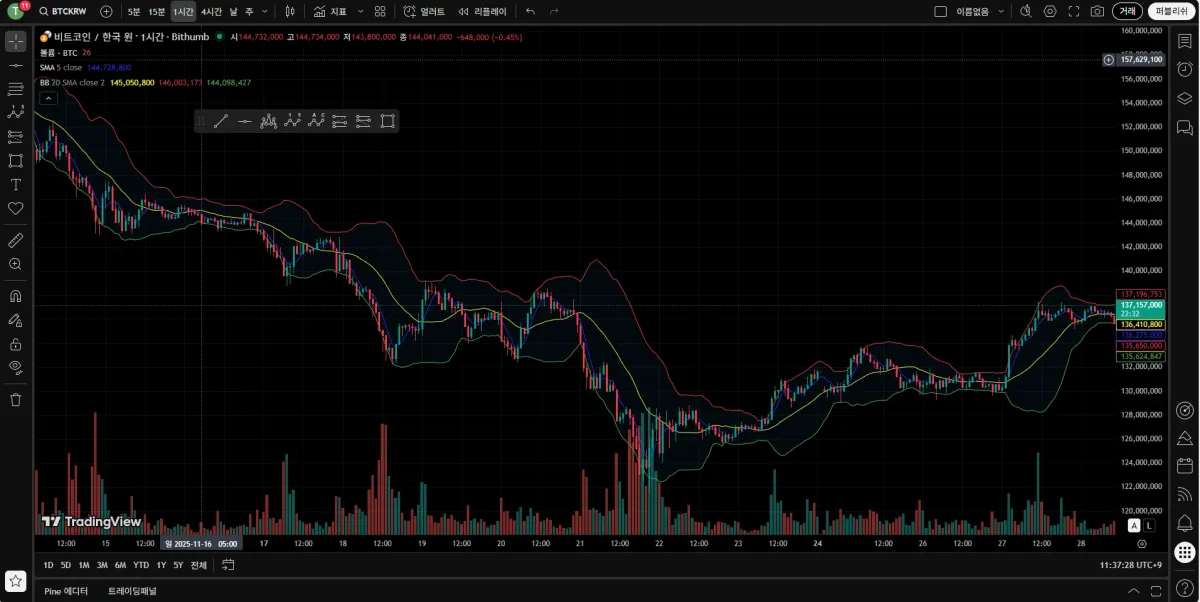
Task: Select the Text annotation tool
Action: [15, 185]
